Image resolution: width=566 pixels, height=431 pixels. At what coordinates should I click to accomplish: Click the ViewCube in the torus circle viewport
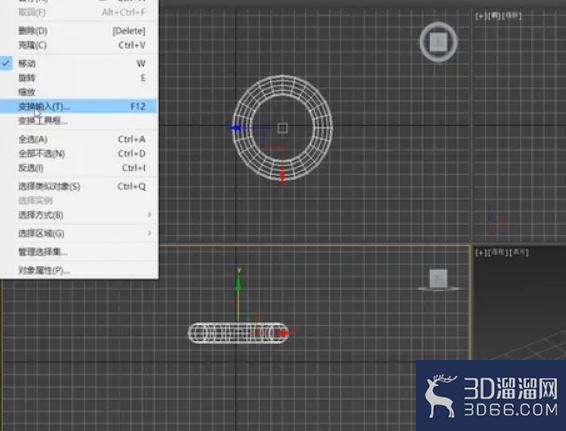pyautogui.click(x=439, y=42)
